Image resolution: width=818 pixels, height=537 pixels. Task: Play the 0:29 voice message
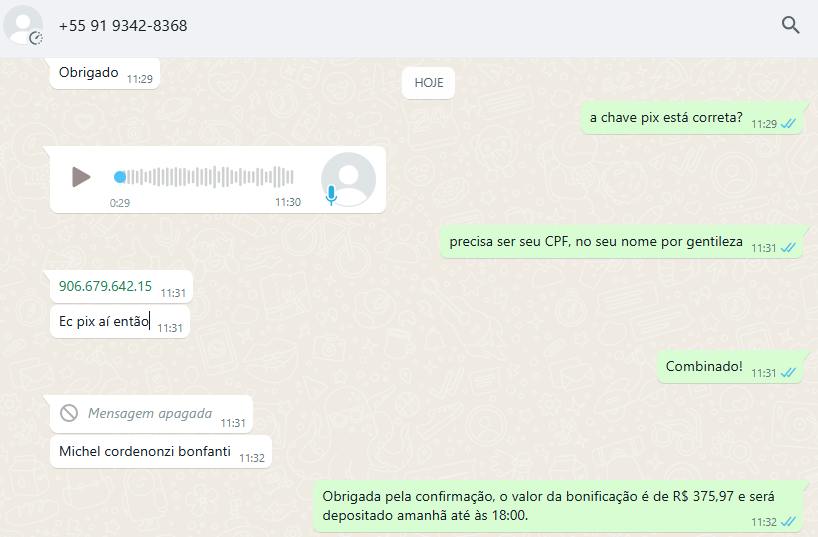[81, 177]
